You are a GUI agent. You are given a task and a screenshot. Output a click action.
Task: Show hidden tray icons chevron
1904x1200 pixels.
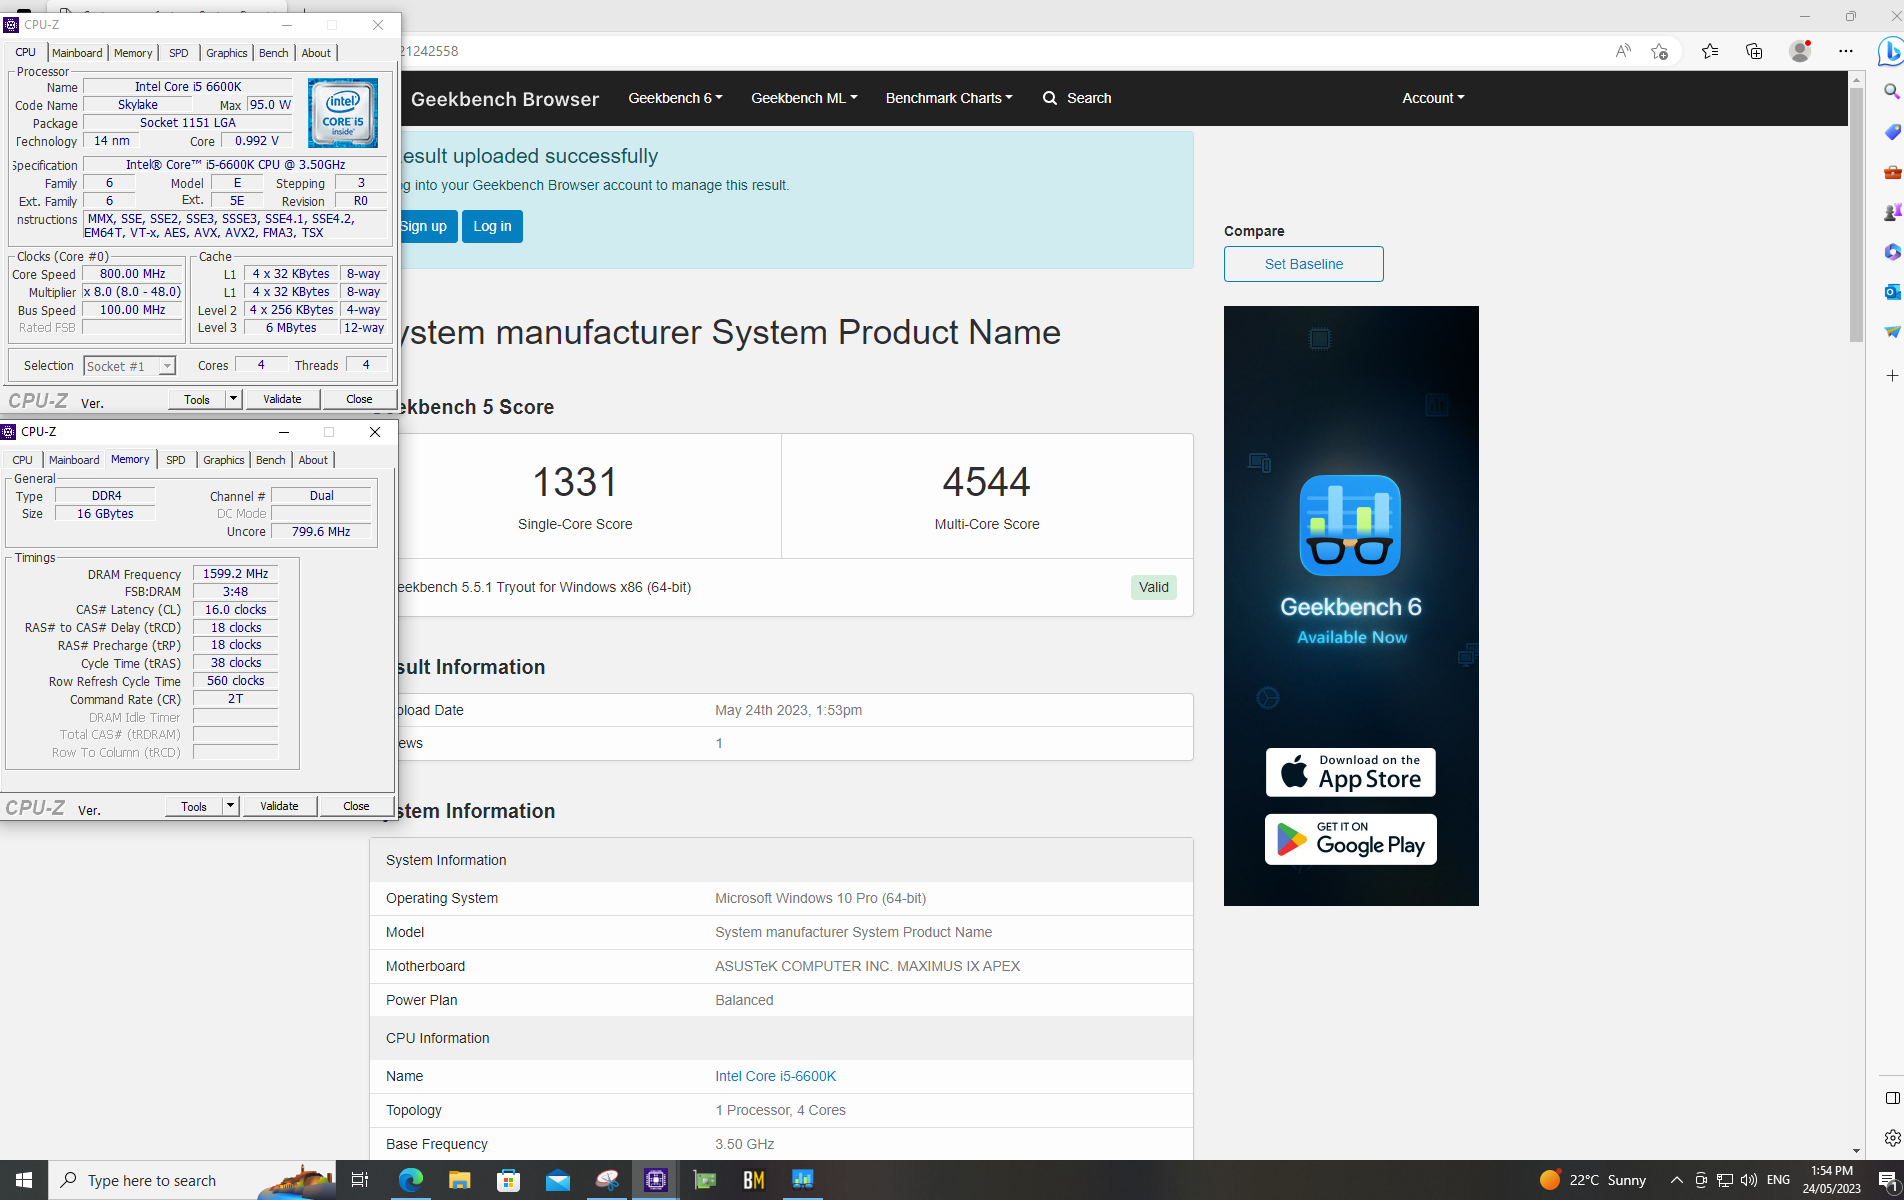tap(1677, 1180)
